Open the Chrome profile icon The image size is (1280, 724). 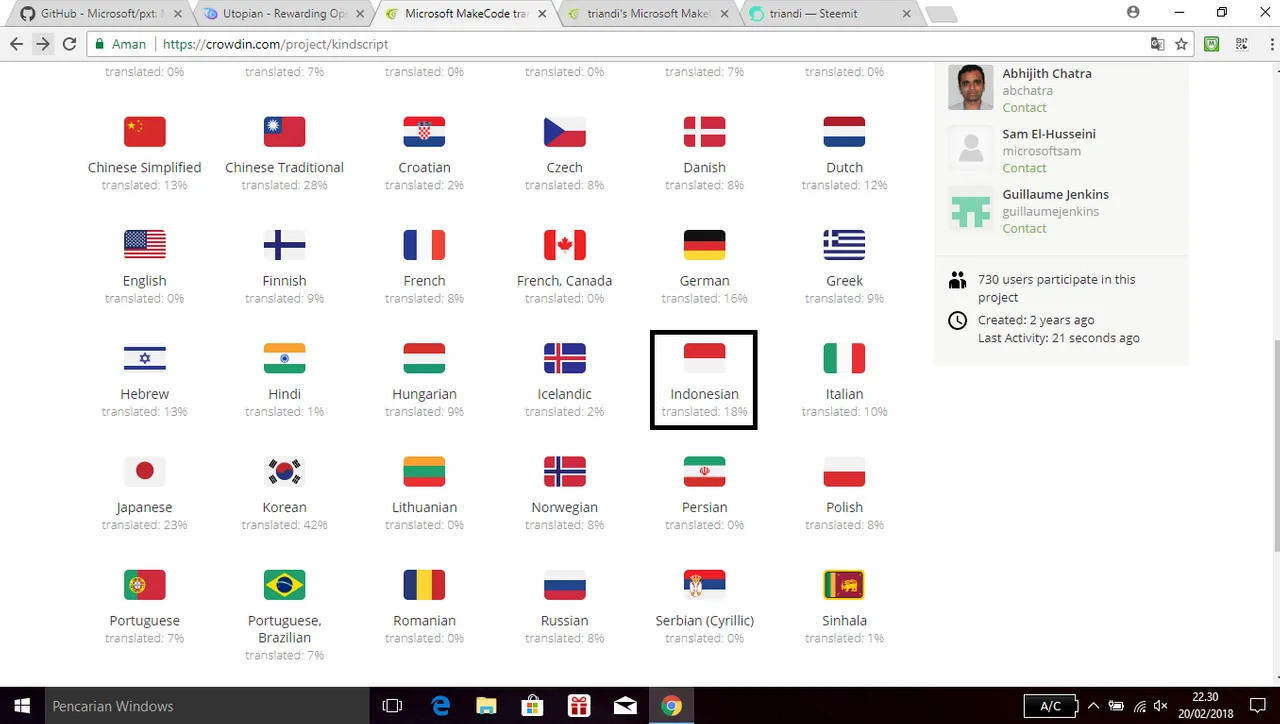[1133, 13]
